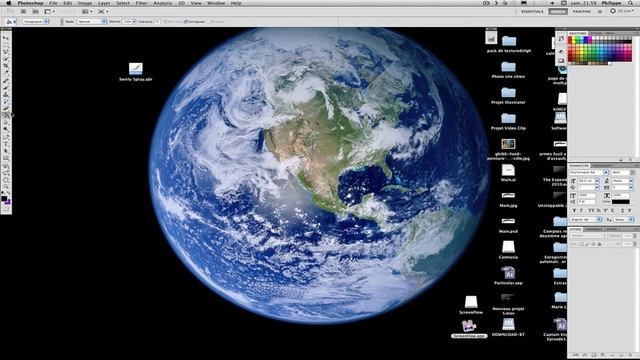Switch to the Painting workspace
Image resolution: width=640 pixels, height=360 pixels.
pos(582,11)
